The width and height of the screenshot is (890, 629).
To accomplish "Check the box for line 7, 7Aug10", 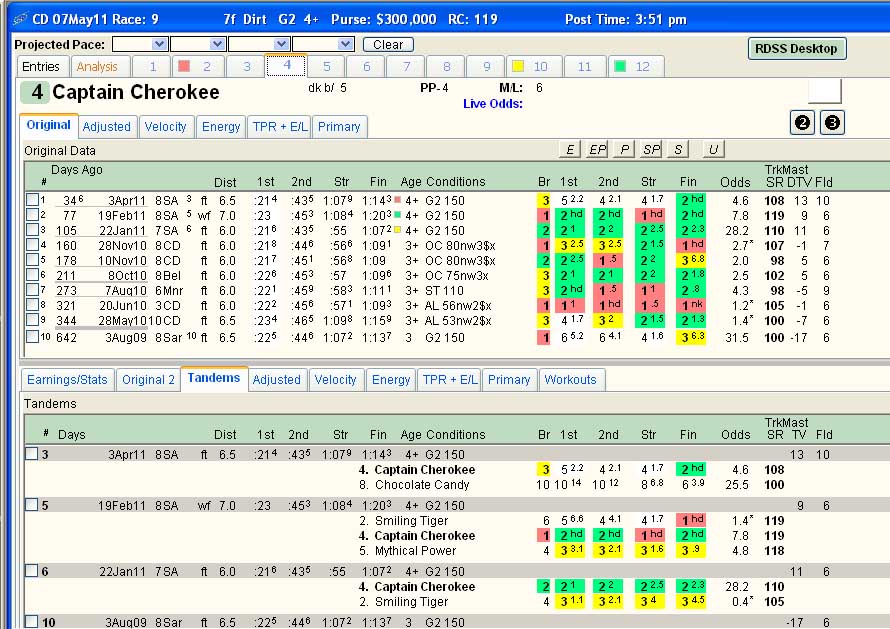I will [x=32, y=290].
